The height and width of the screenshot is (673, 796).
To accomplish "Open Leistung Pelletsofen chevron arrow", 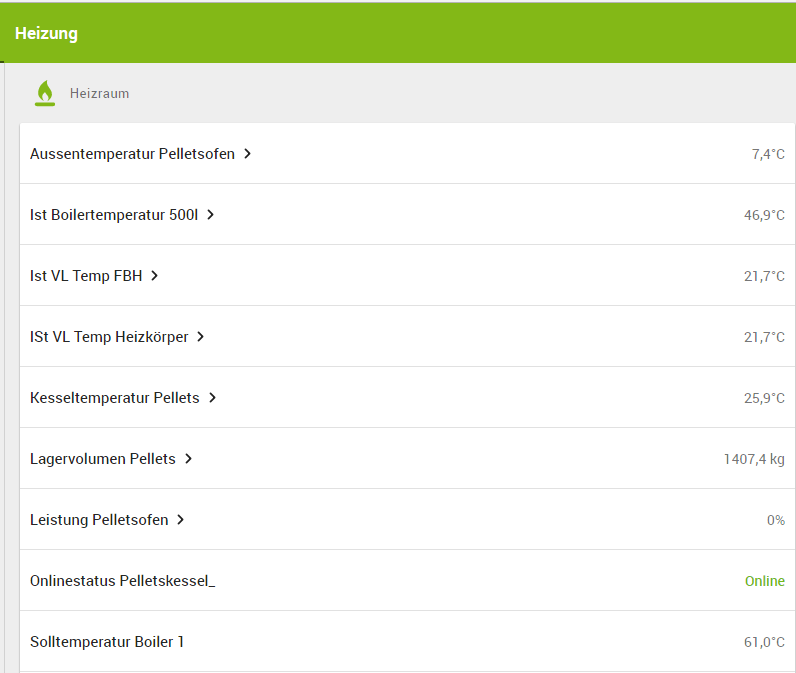I will point(181,520).
